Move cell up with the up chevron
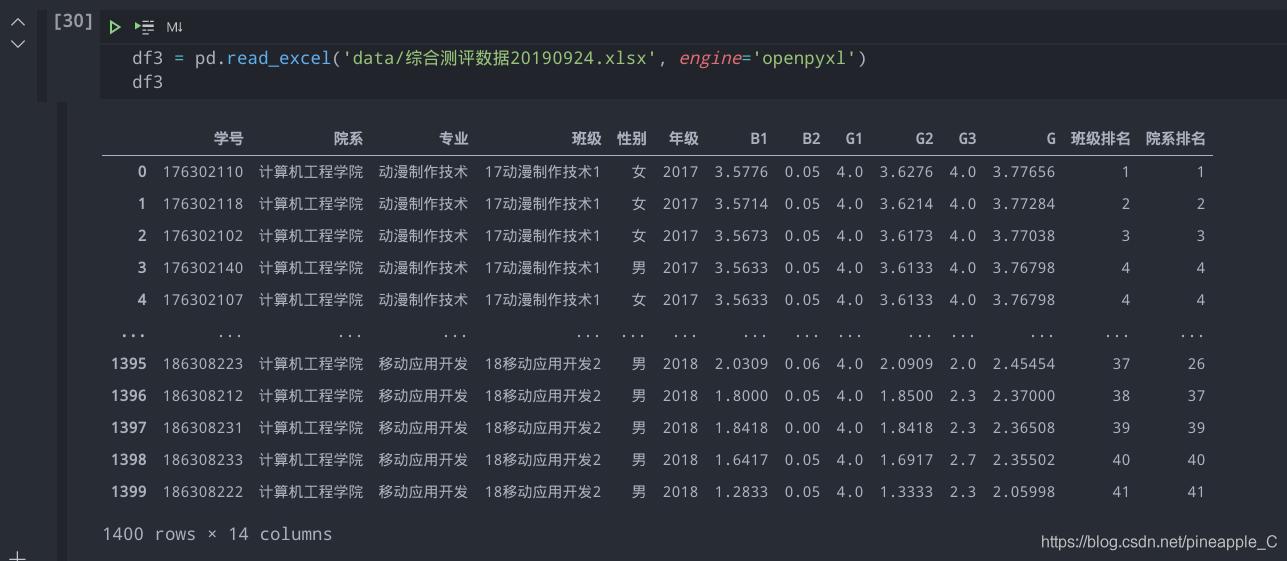Viewport: 1287px width, 561px height. [x=18, y=21]
